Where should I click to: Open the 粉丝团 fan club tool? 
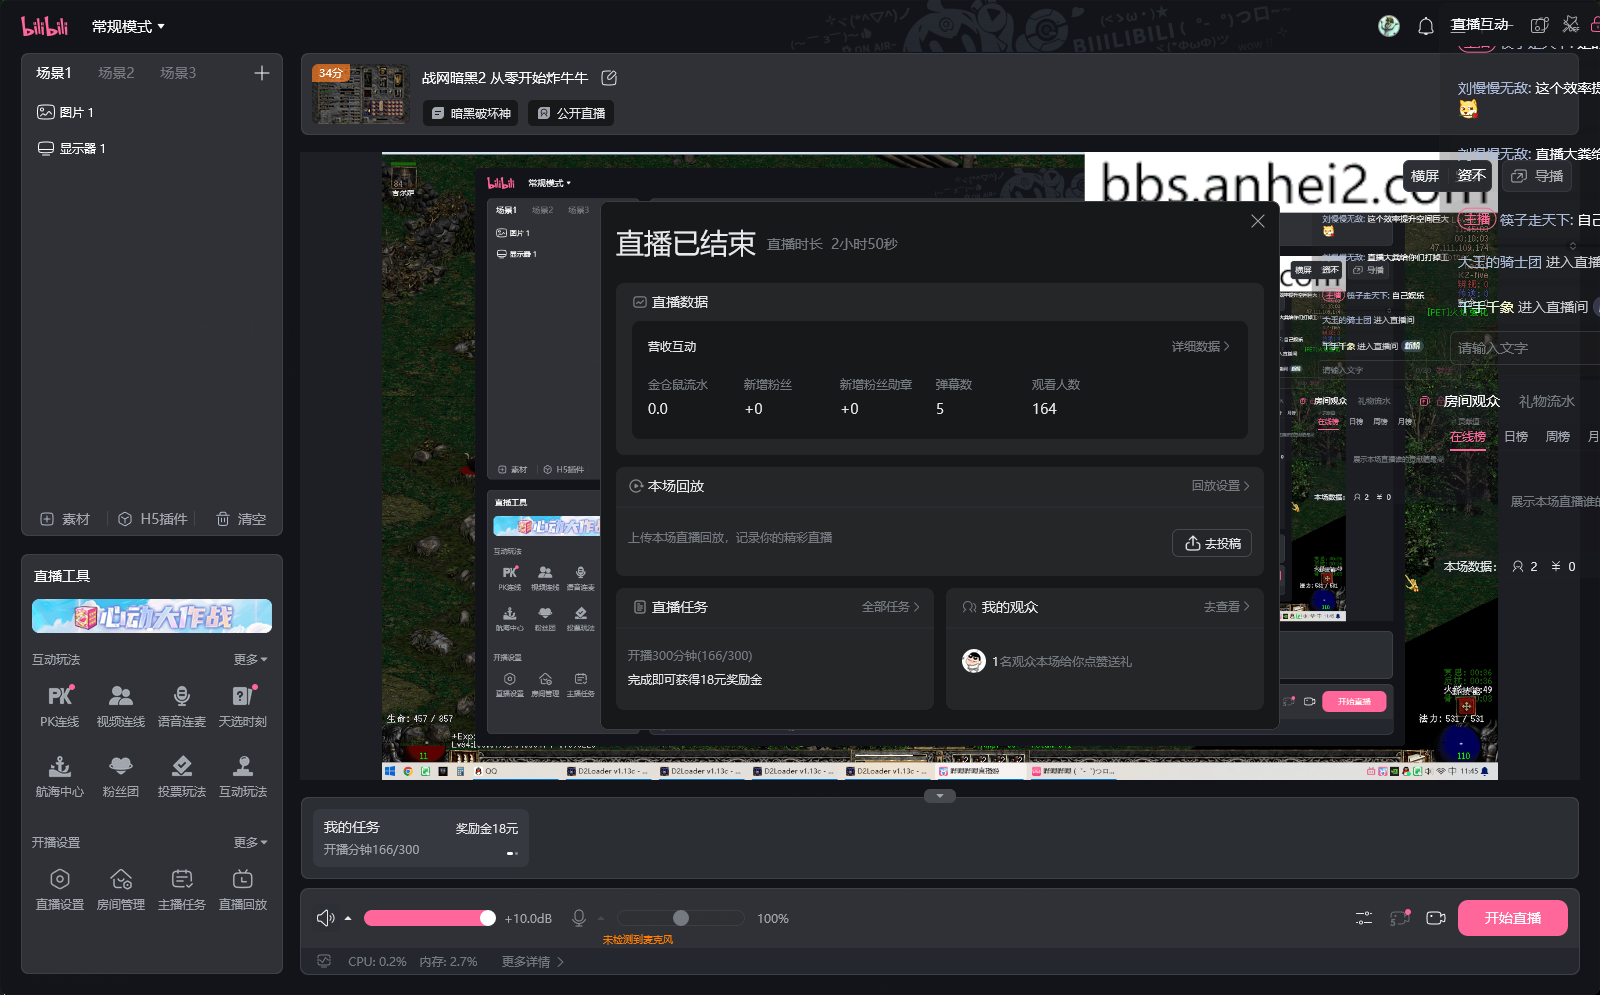121,776
